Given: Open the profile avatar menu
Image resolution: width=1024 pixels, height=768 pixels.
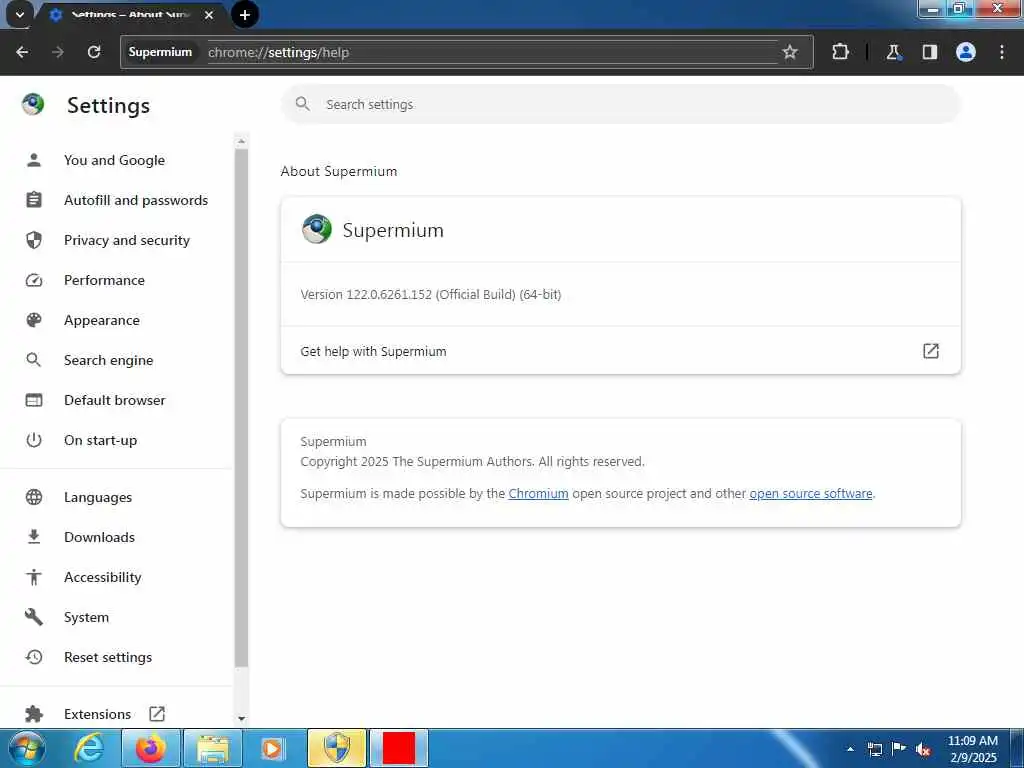Looking at the screenshot, I should pyautogui.click(x=966, y=52).
